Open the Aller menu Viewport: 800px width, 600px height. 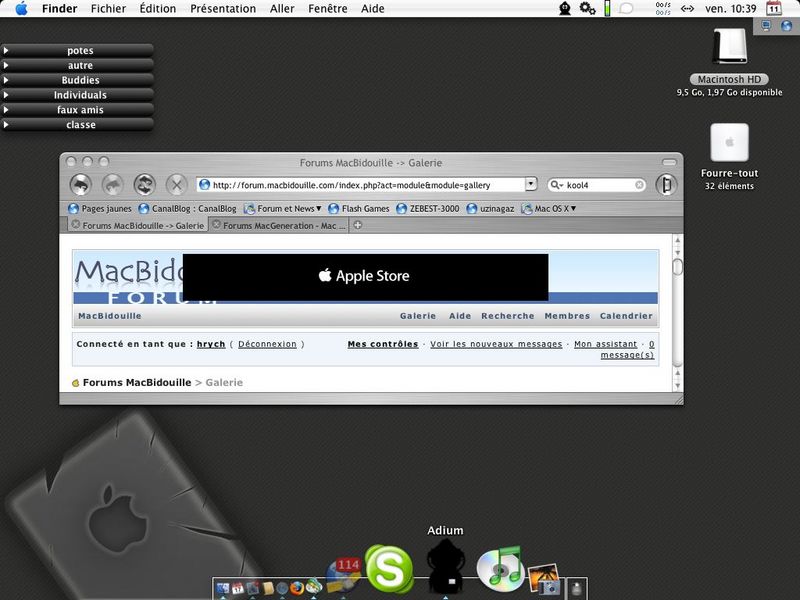click(282, 9)
